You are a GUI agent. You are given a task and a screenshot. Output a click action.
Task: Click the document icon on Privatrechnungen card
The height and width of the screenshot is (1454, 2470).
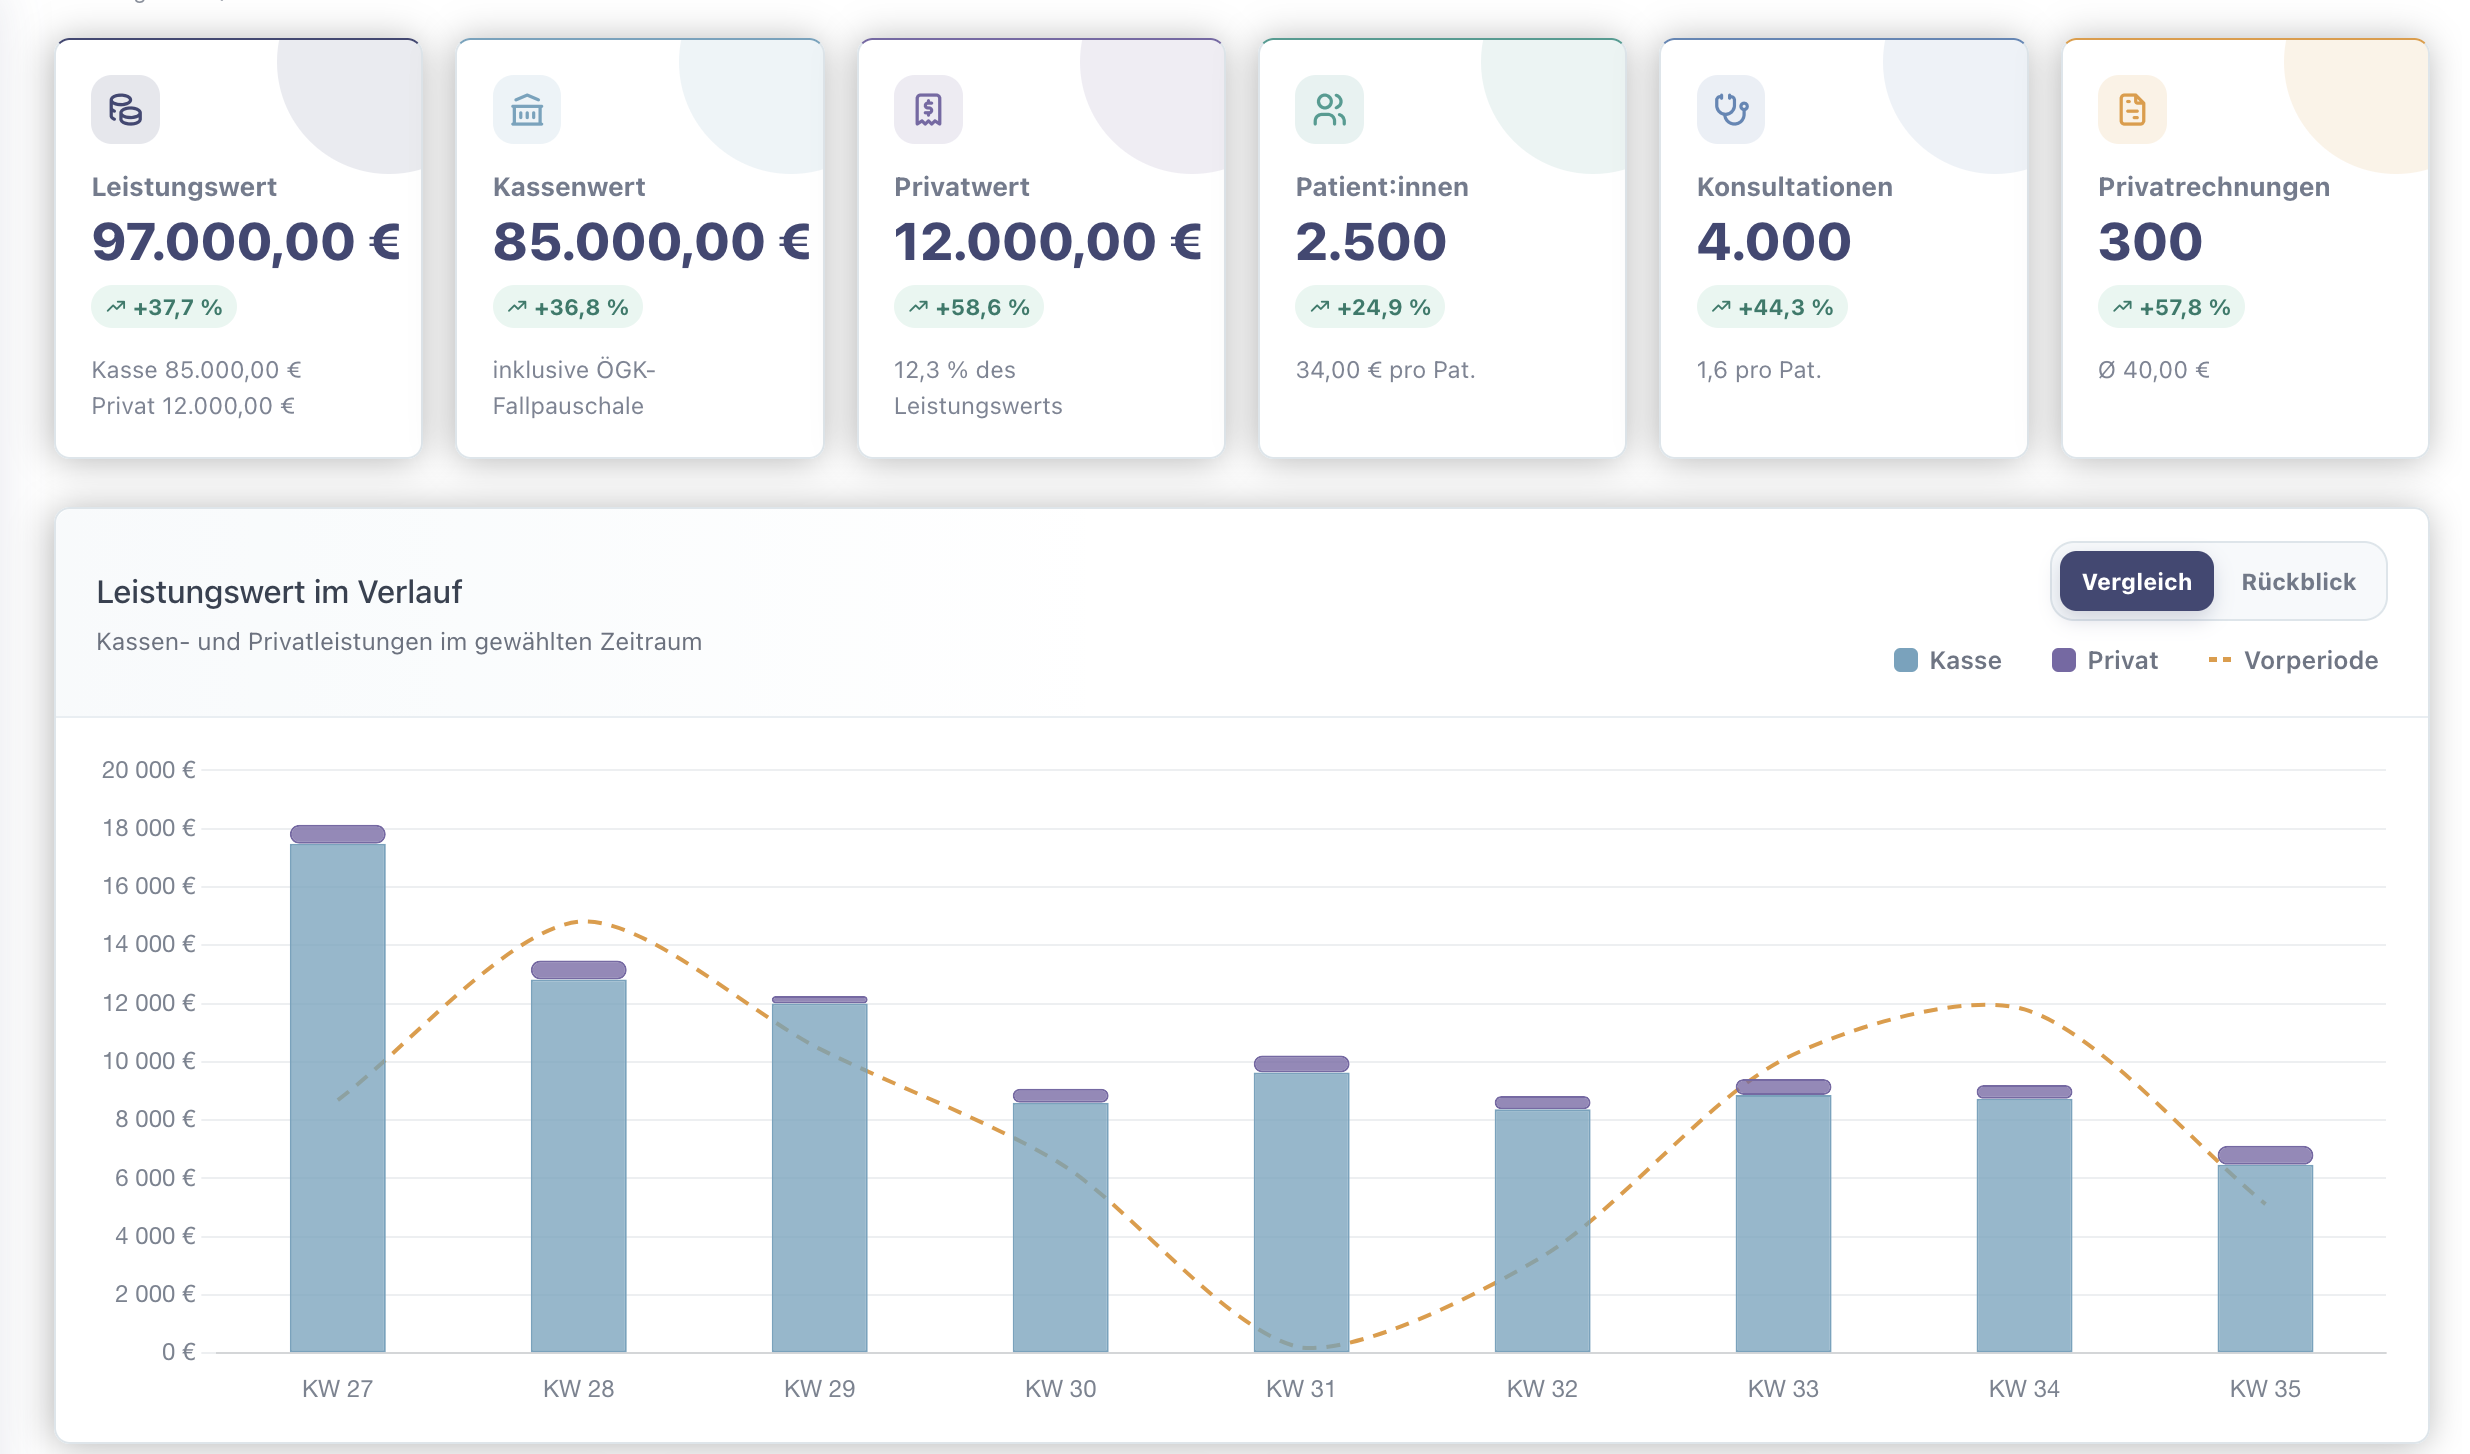[x=2132, y=109]
